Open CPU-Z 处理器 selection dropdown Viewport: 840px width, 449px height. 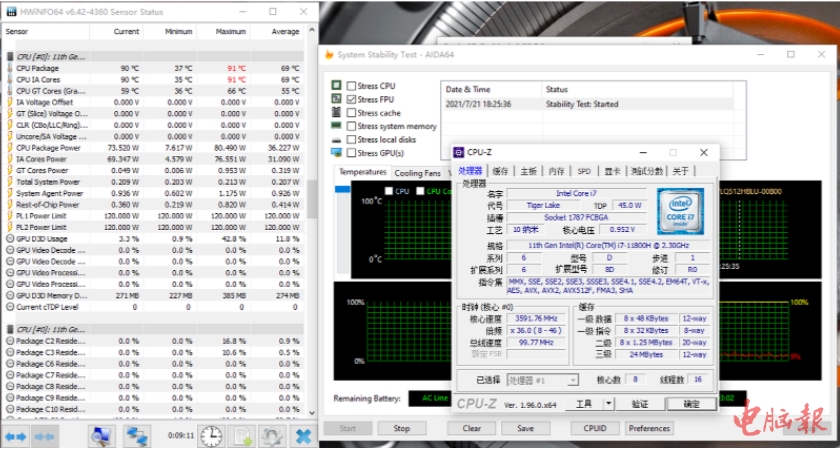545,380
